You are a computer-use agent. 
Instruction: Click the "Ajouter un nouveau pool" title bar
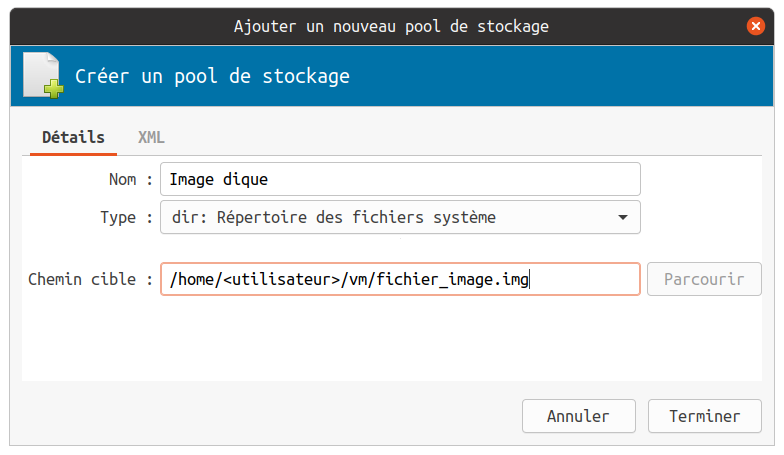(x=390, y=26)
